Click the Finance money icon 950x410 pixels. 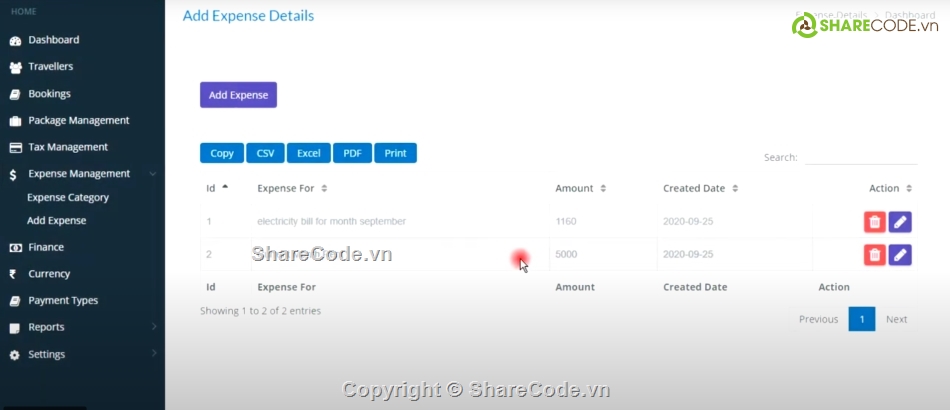(x=15, y=248)
